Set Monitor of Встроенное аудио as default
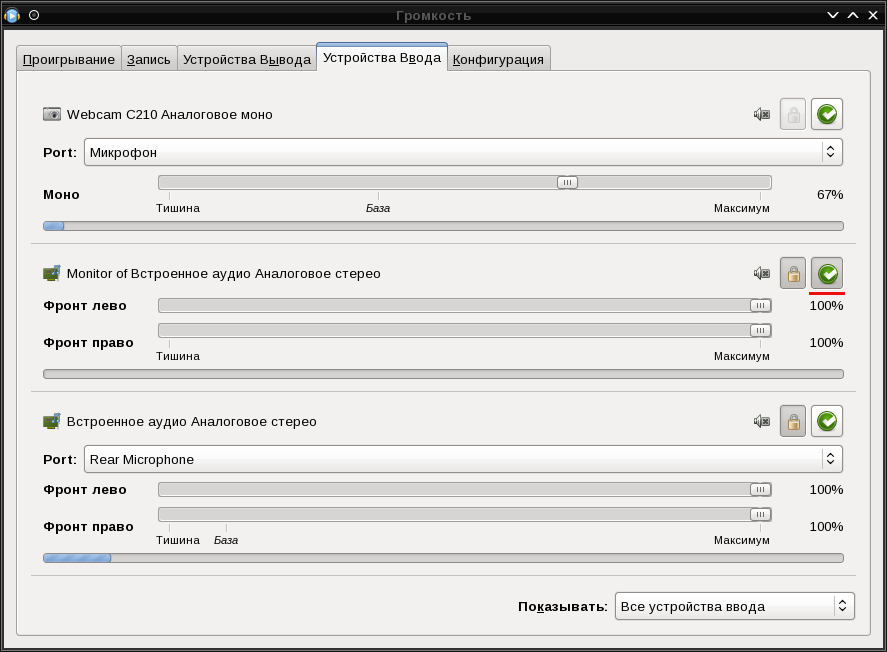 (827, 274)
